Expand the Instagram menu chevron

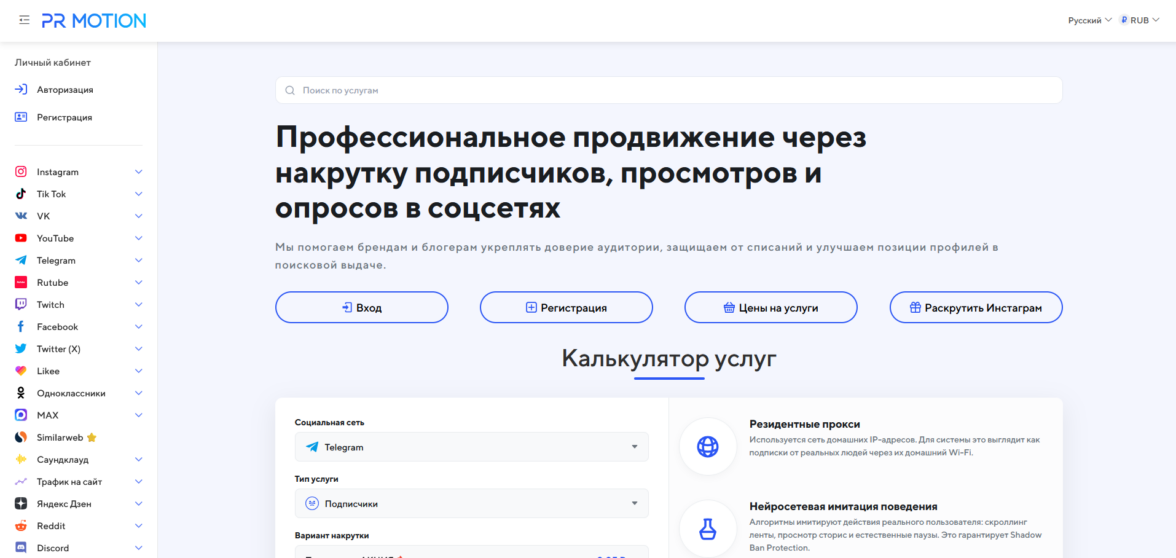click(x=138, y=172)
